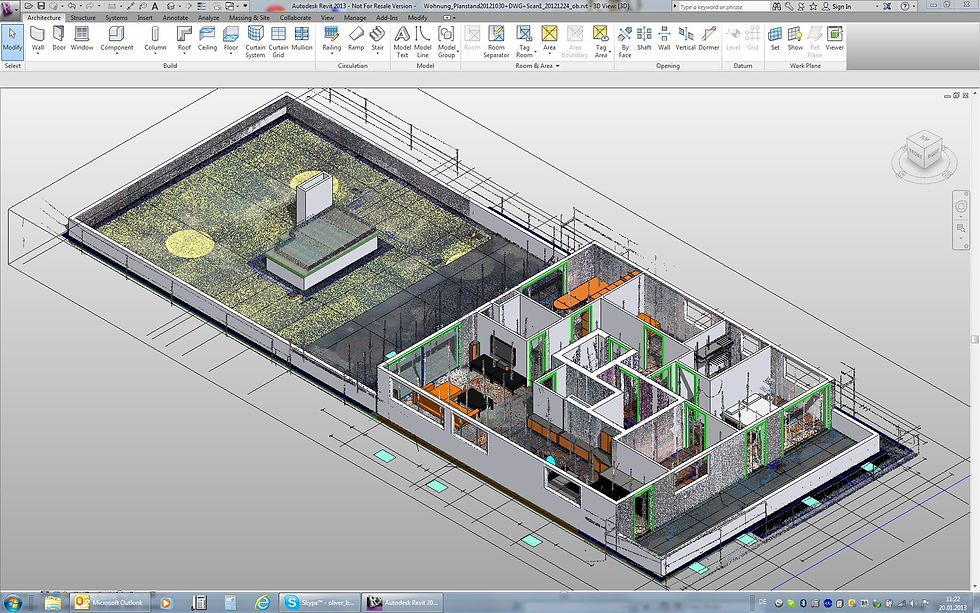The image size is (980, 613).
Task: Select the Shaft opening tool
Action: (x=644, y=39)
